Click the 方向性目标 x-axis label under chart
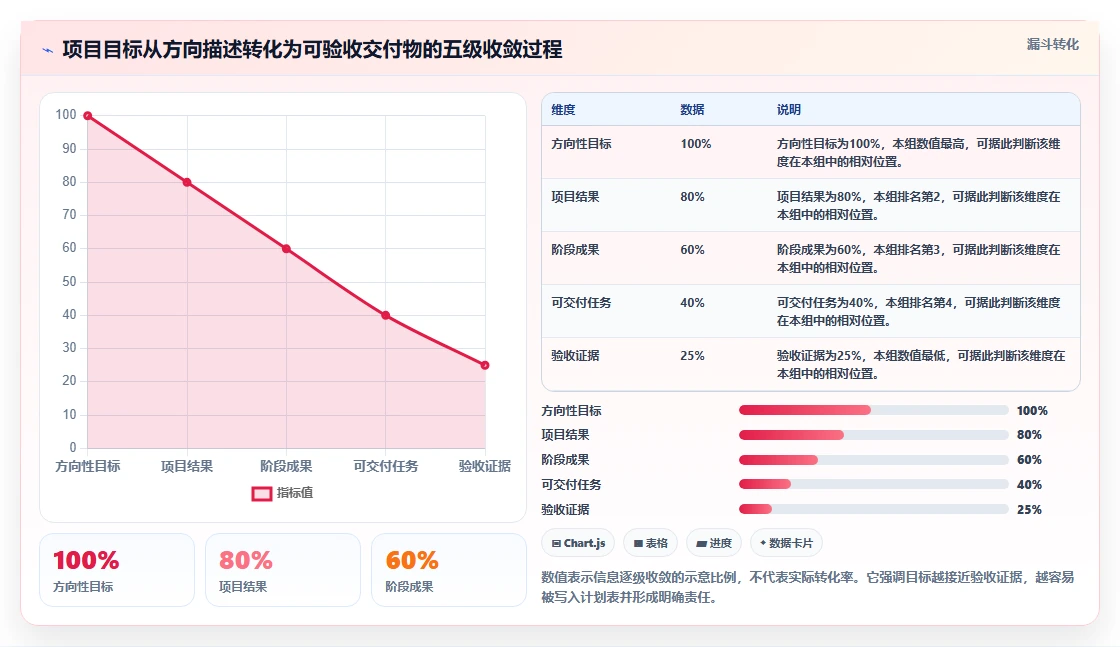 [88, 466]
